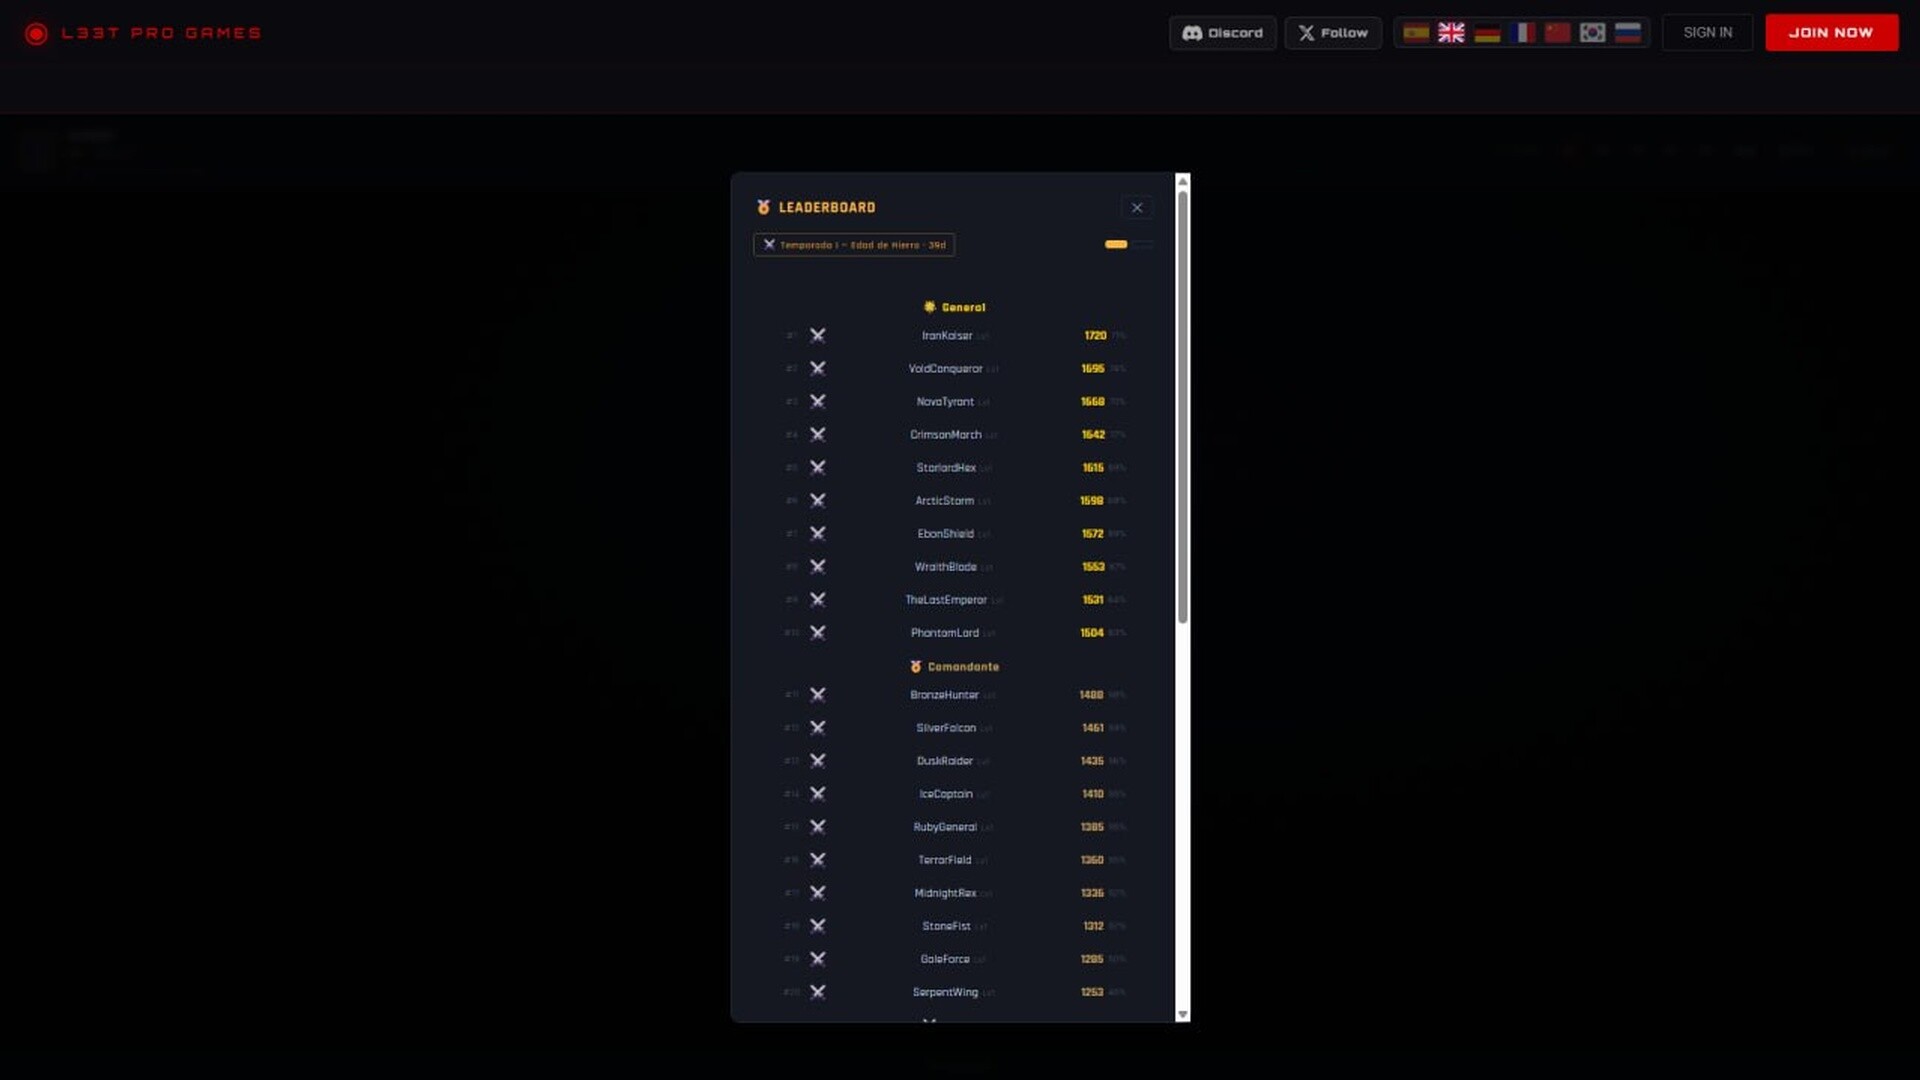
Task: Open the Discord link button
Action: point(1222,33)
